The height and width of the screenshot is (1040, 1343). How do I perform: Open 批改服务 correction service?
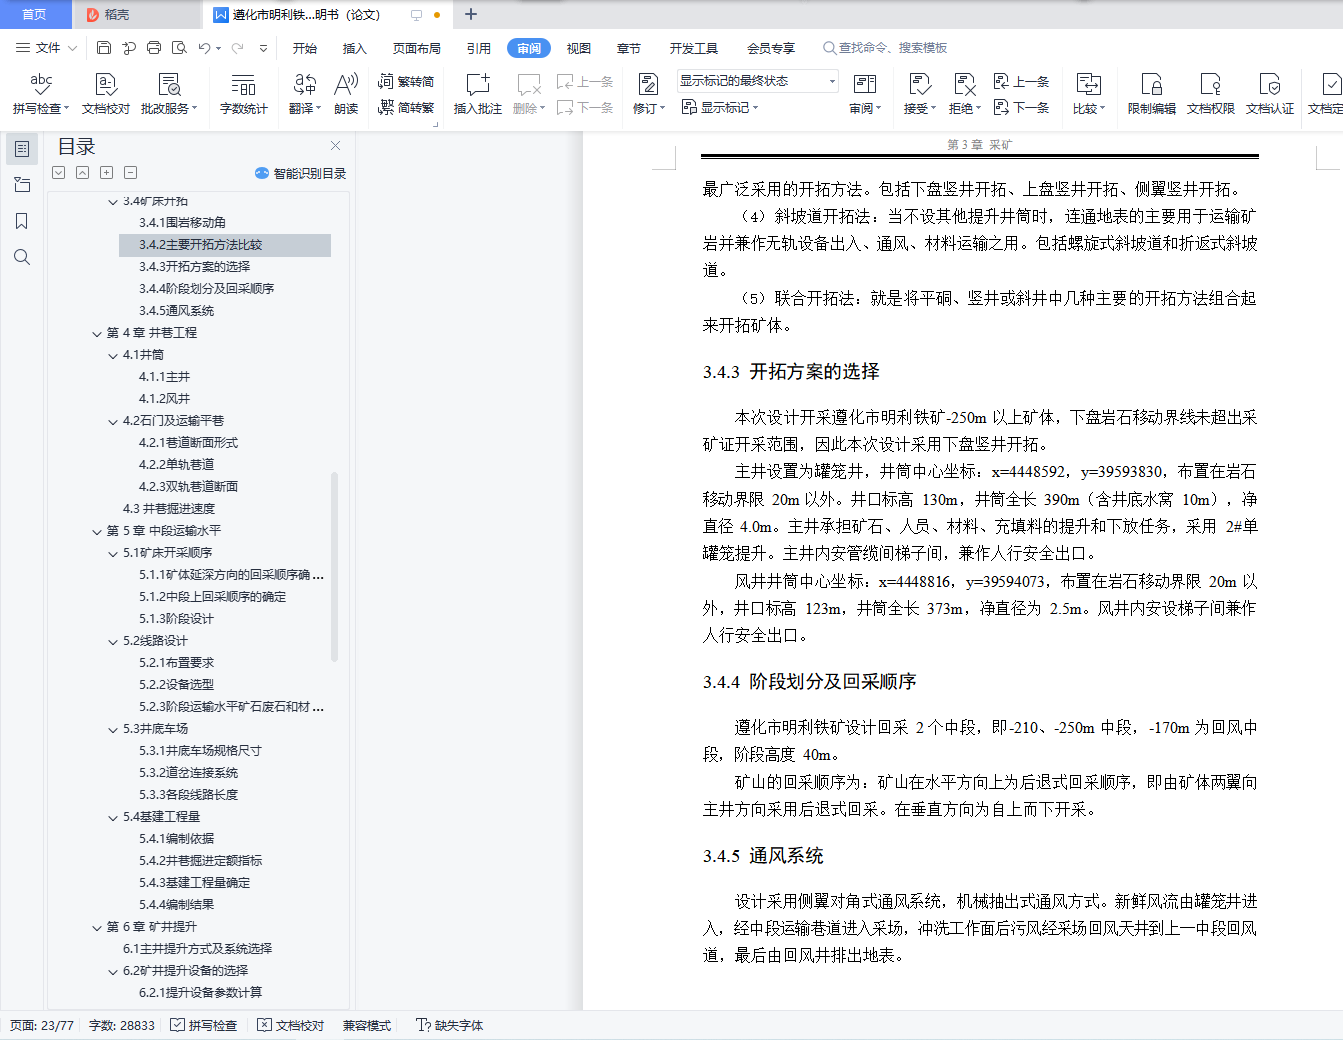click(x=169, y=94)
